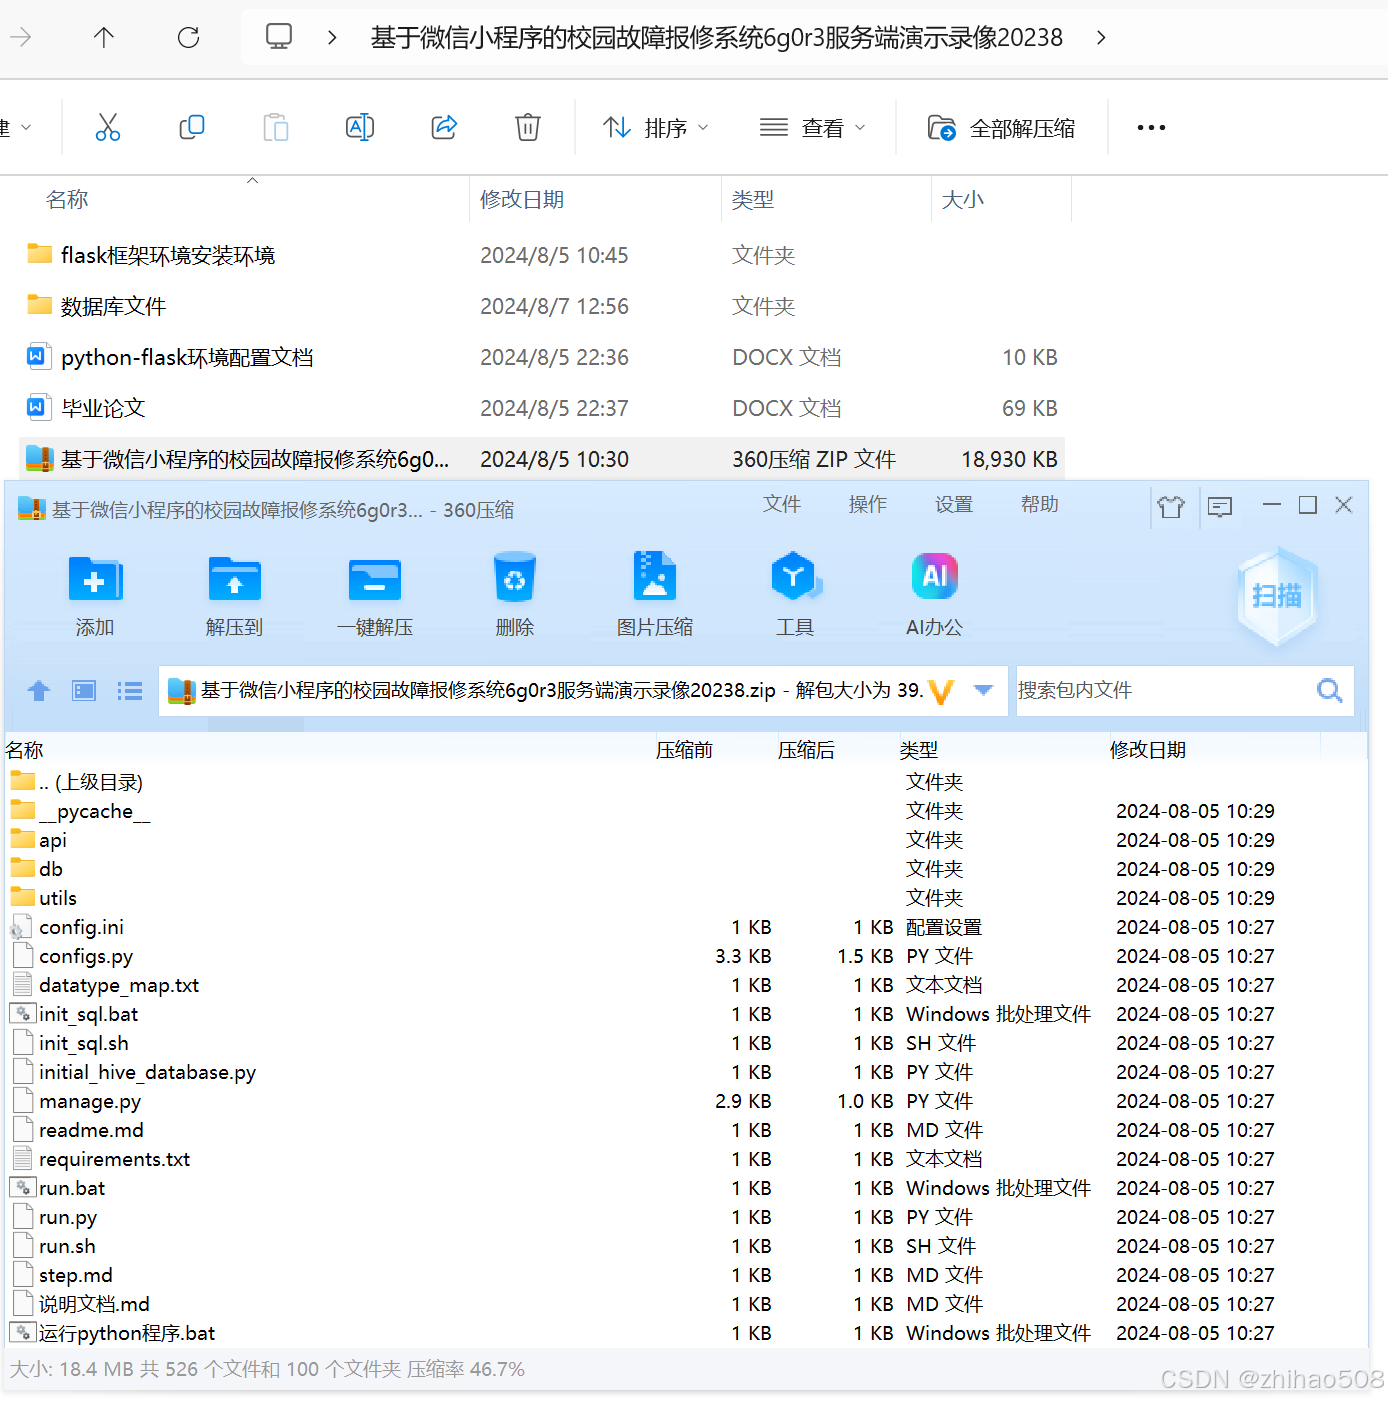The image size is (1388, 1402).
Task: Click the 全部解压缩 extract all button
Action: tap(1001, 127)
